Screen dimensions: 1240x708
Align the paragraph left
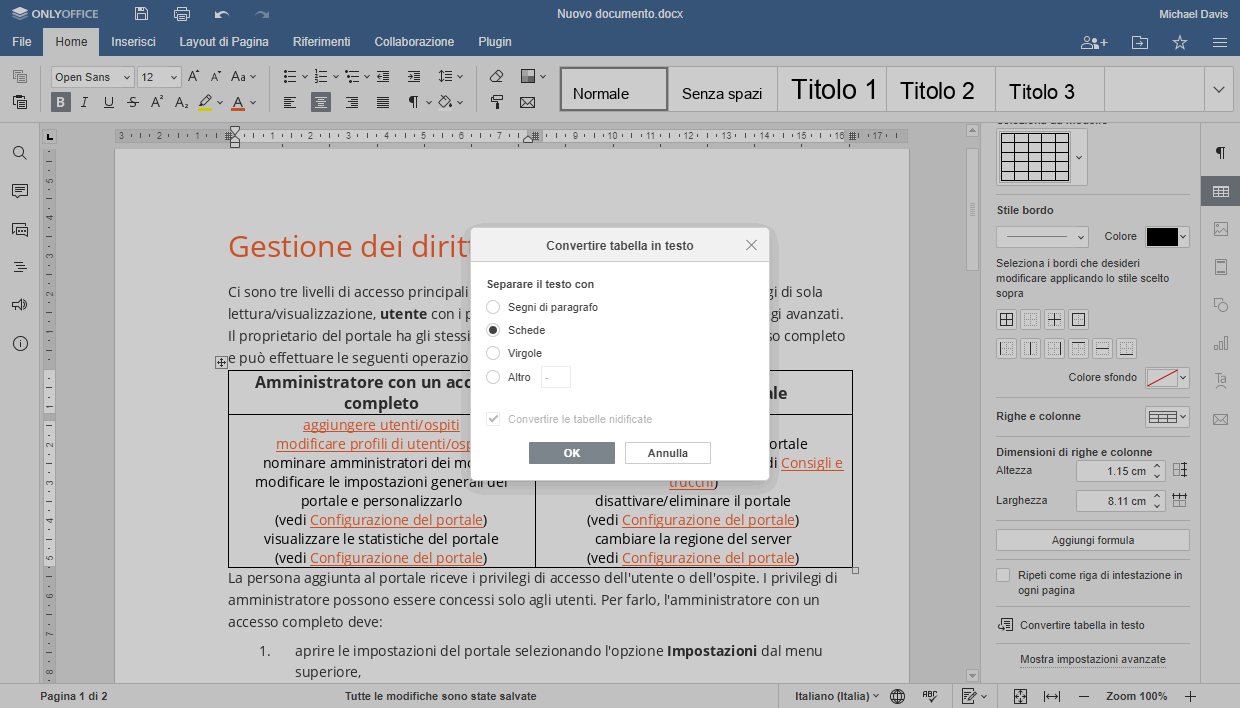(290, 102)
